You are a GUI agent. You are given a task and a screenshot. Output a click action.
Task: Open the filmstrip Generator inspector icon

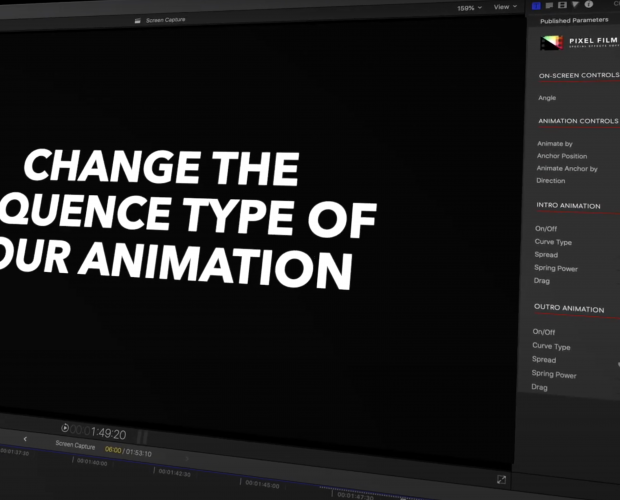click(562, 5)
